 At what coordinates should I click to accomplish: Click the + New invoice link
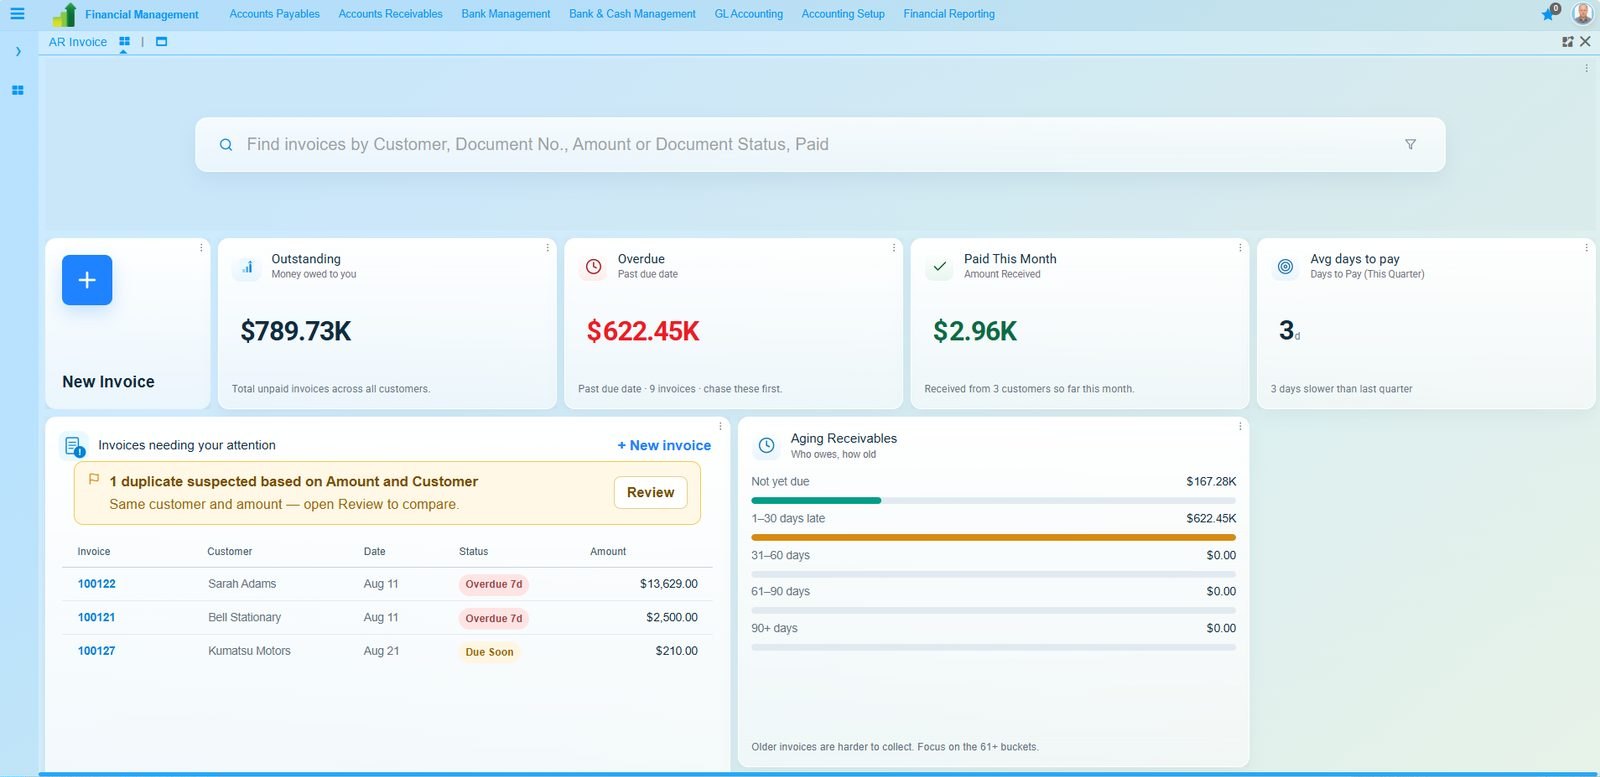click(664, 446)
